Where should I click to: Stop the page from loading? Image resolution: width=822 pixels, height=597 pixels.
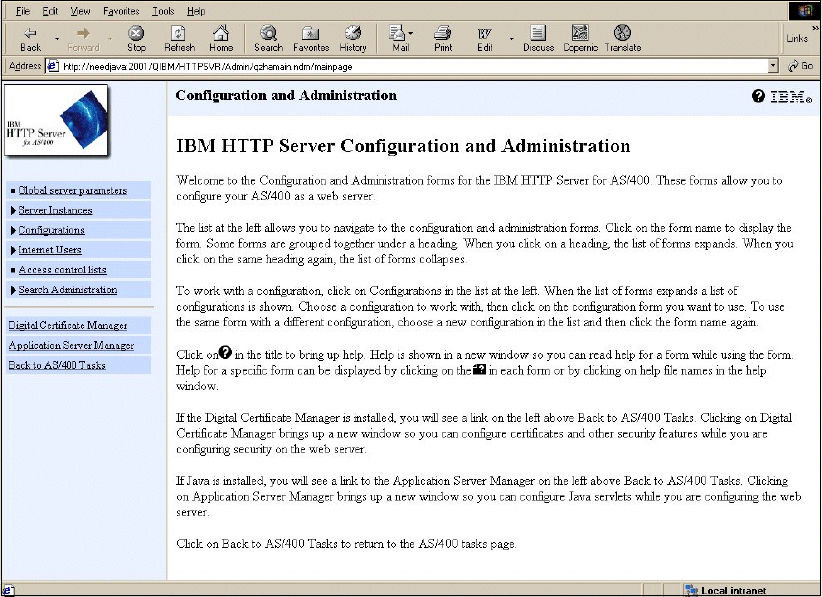136,39
